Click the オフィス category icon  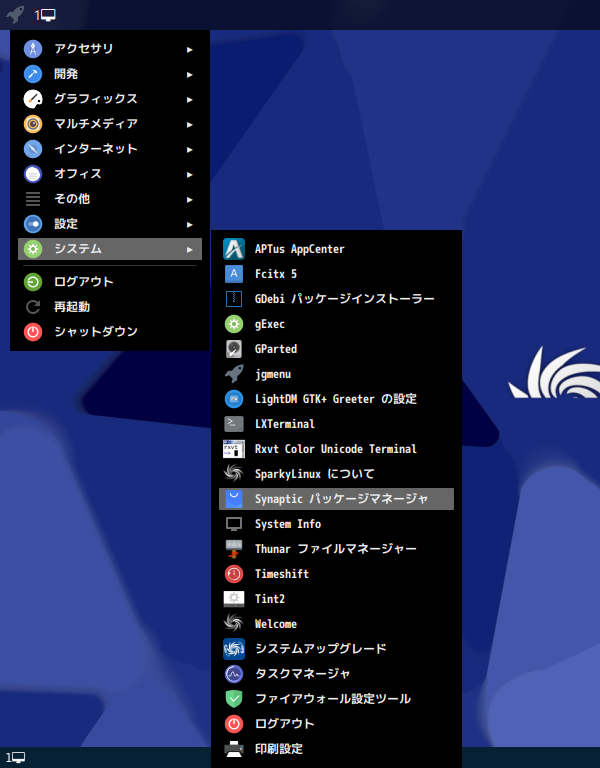[33, 173]
